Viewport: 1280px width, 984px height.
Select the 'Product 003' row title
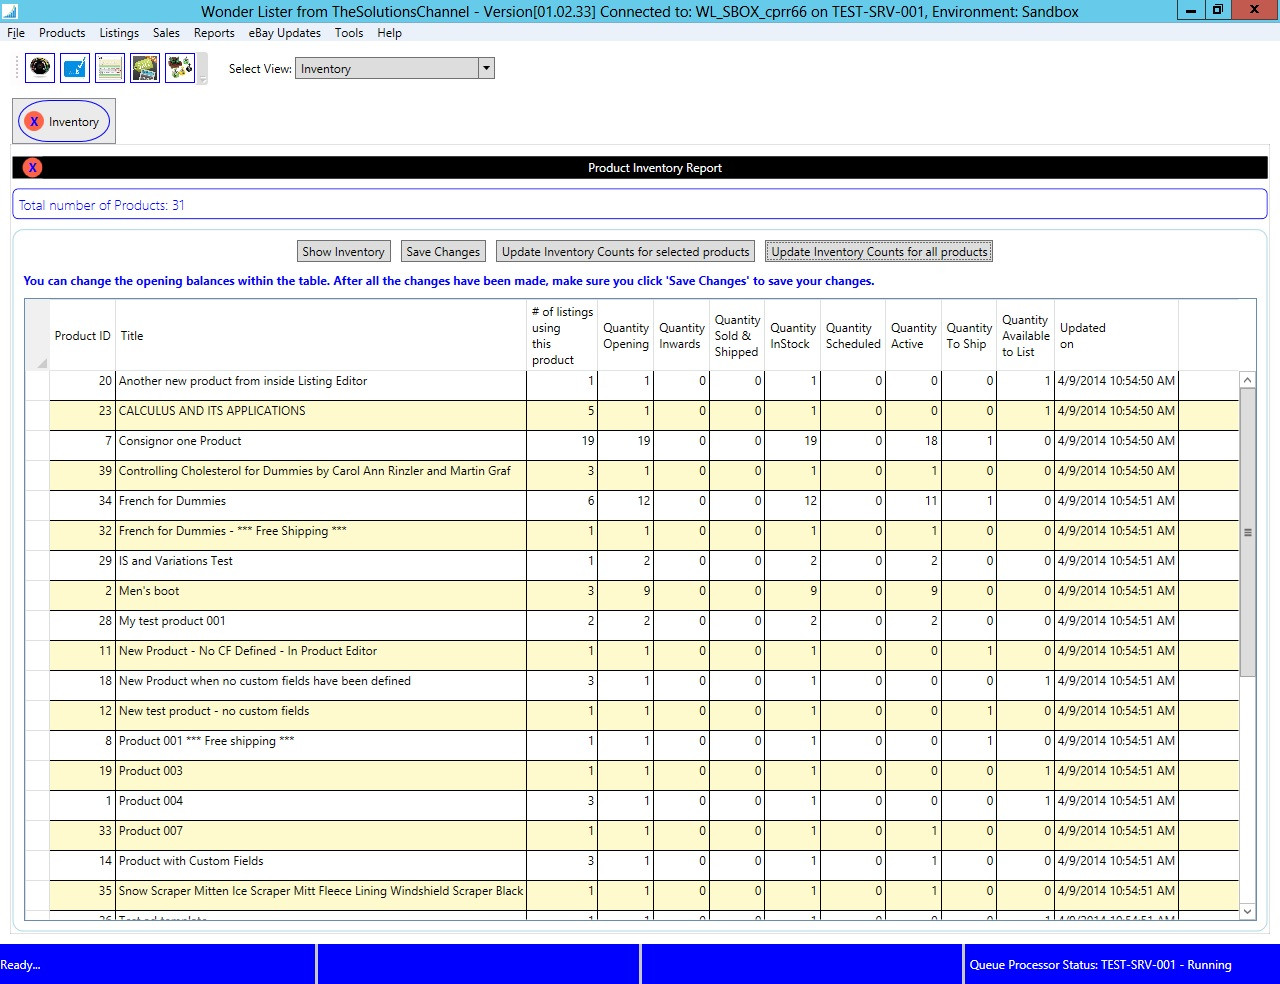tap(151, 771)
